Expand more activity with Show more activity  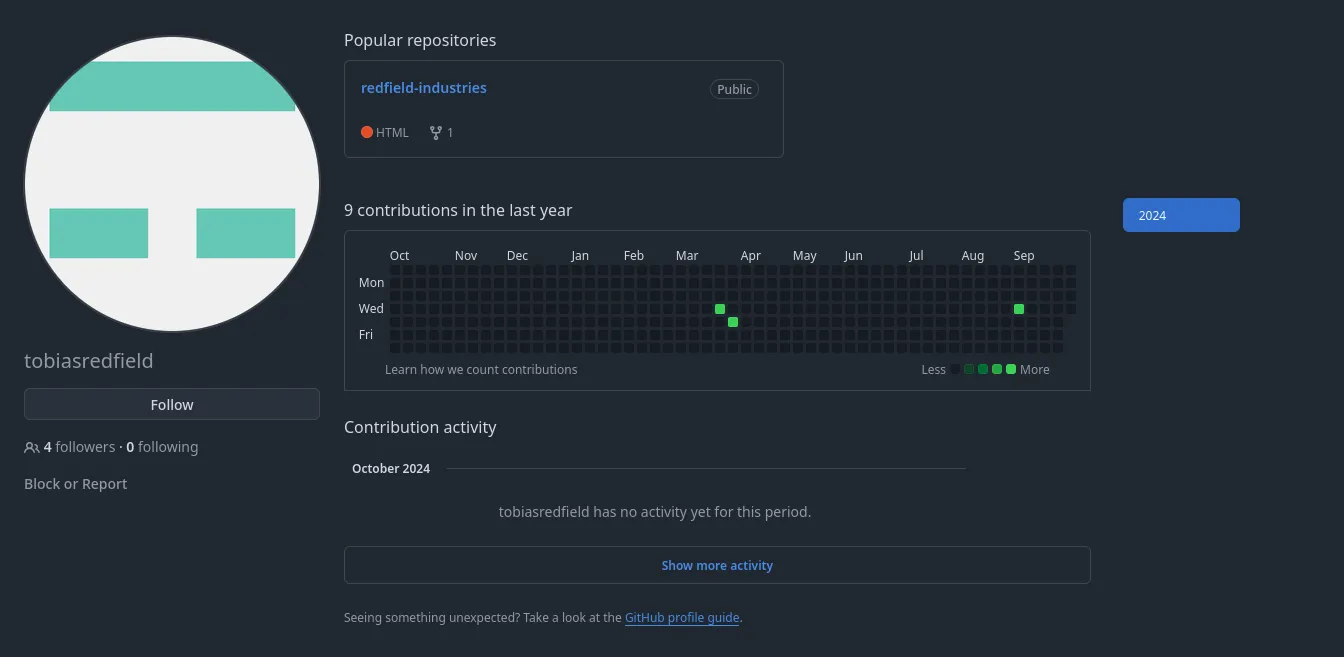pos(717,565)
